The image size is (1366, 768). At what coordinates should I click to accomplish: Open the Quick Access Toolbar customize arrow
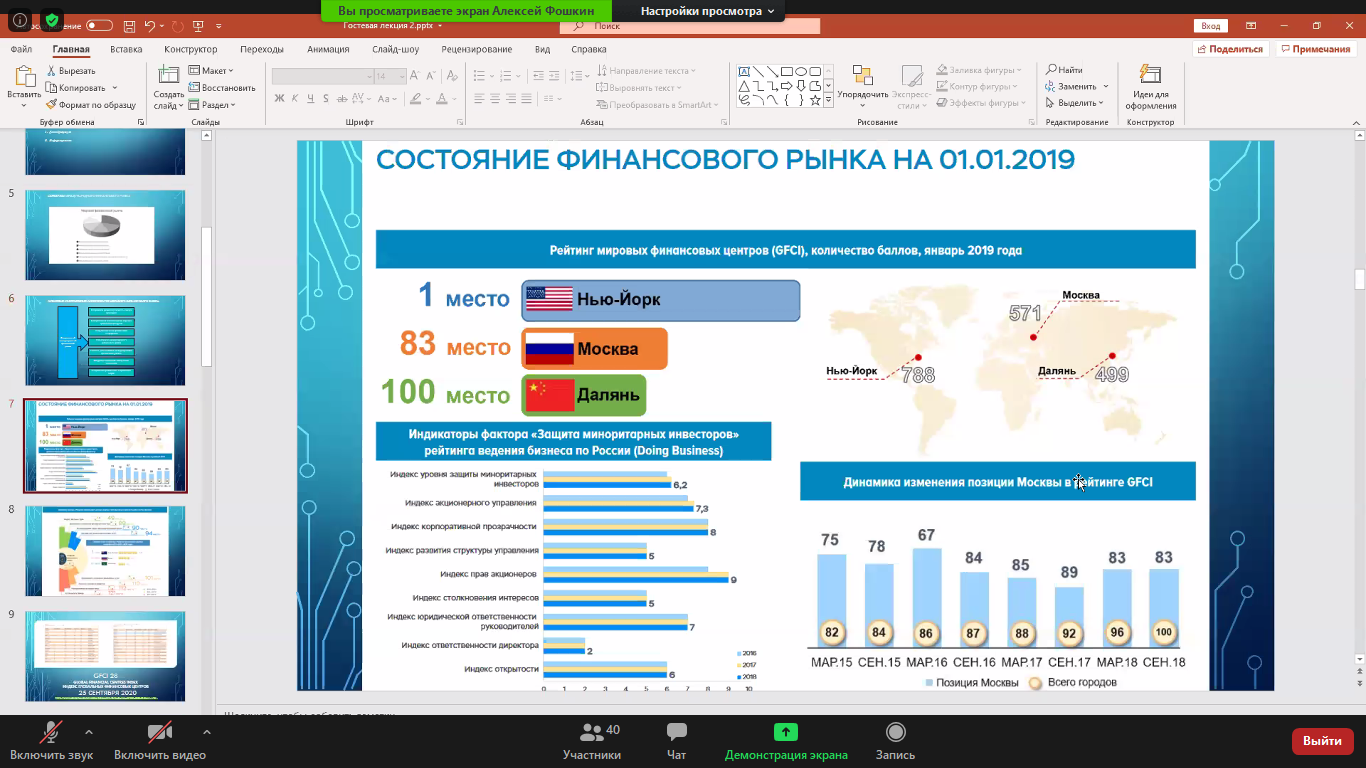pyautogui.click(x=218, y=26)
